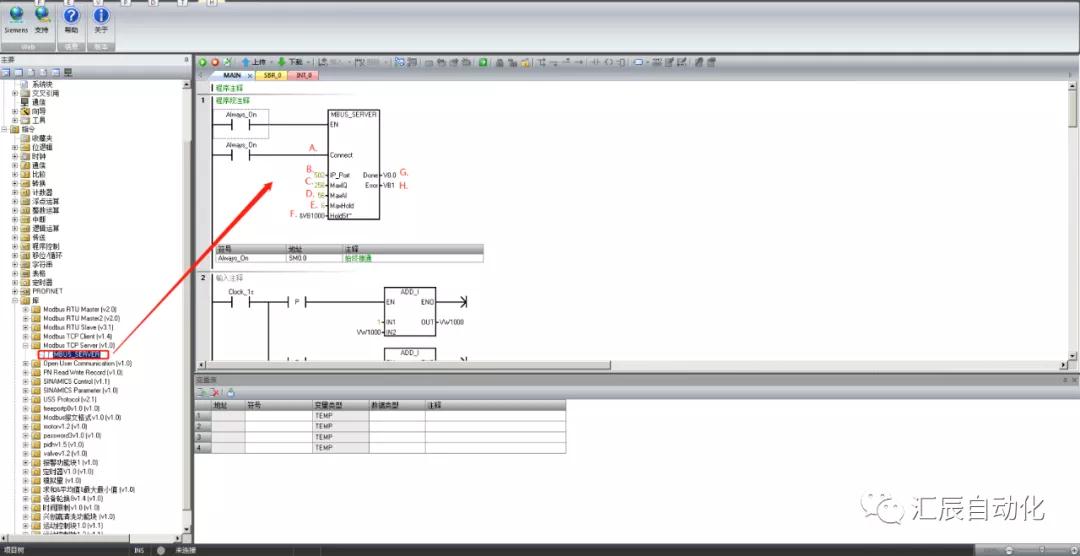This screenshot has height=556, width=1080.
Task: Click the 下载 download button
Action: 291,62
